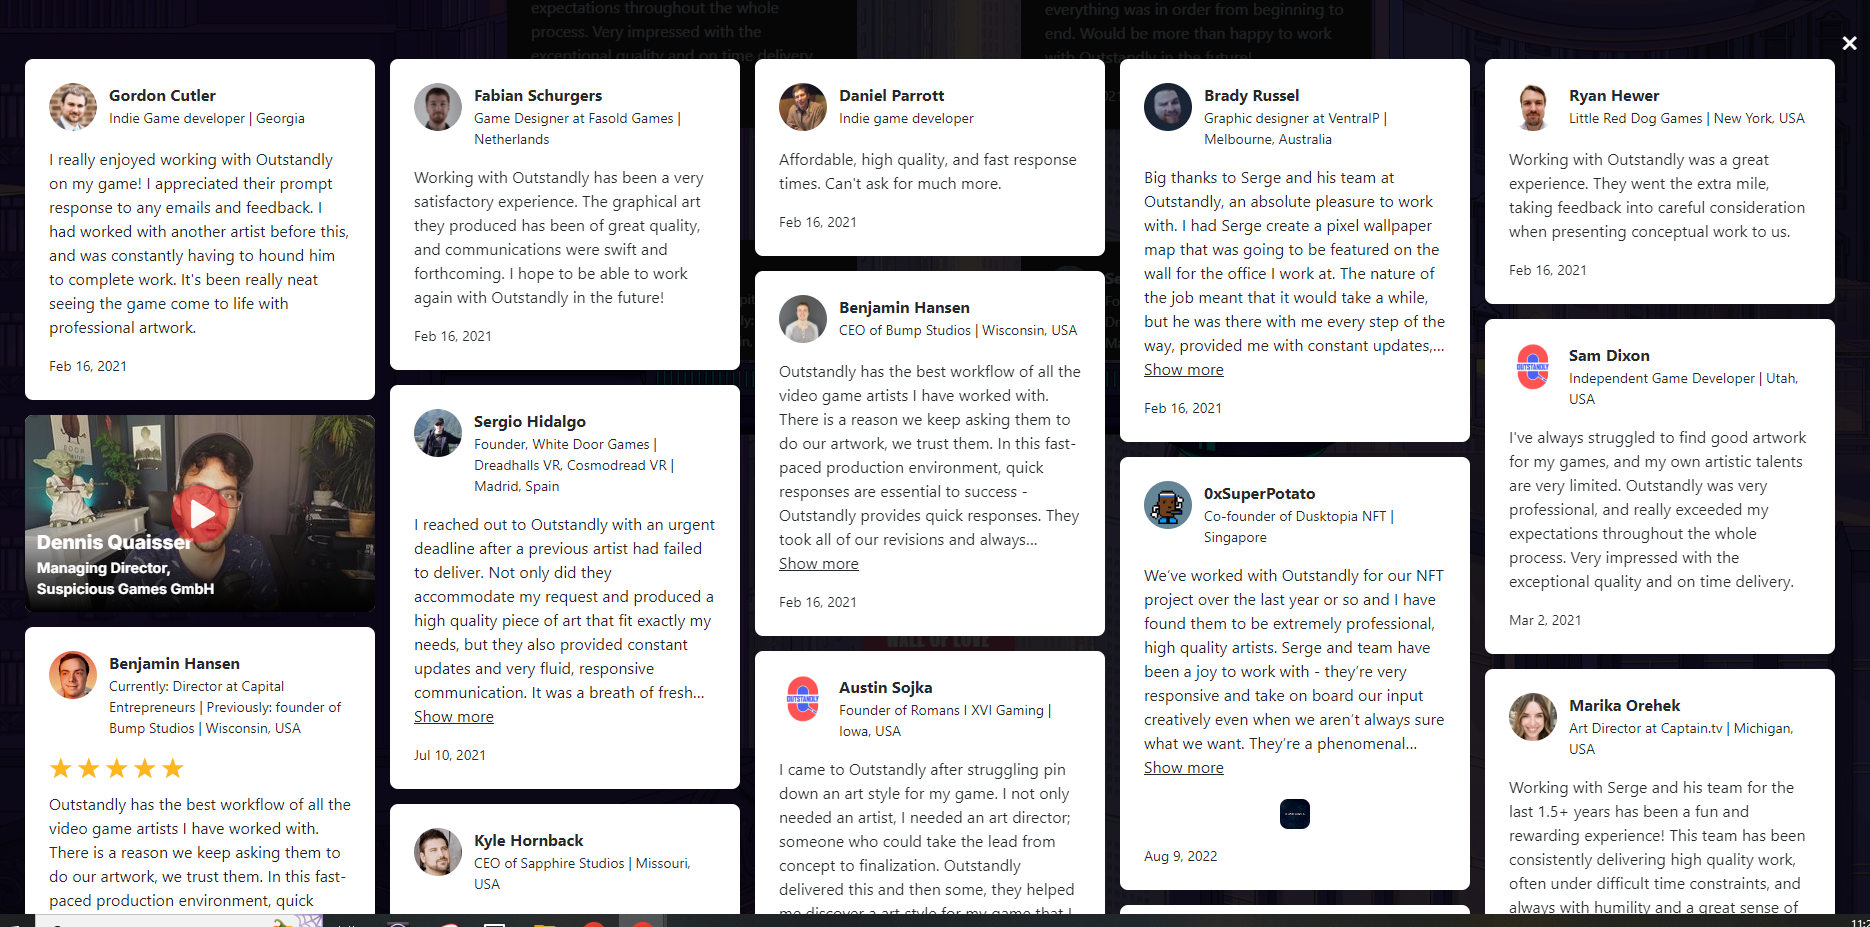Click Fabian Schurgers' profile photo

click(438, 107)
